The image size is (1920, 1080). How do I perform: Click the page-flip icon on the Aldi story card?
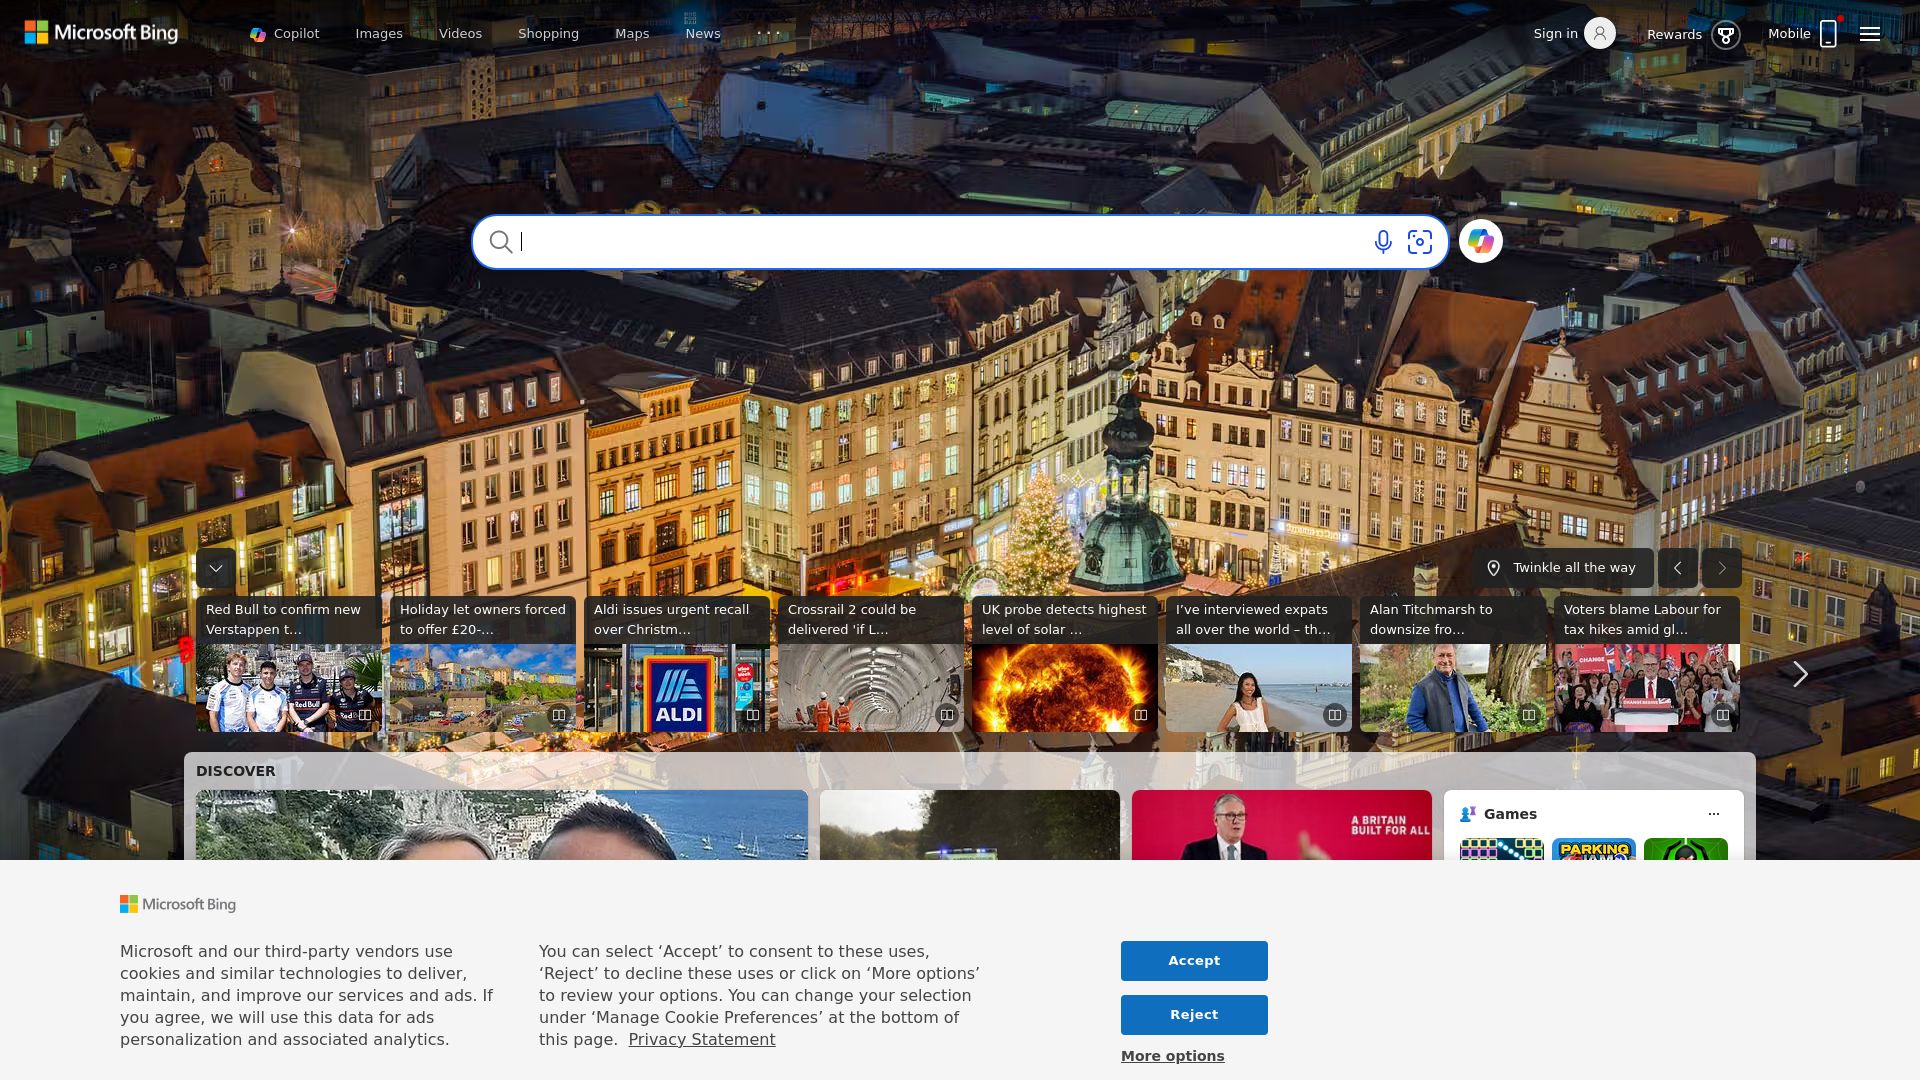point(753,715)
